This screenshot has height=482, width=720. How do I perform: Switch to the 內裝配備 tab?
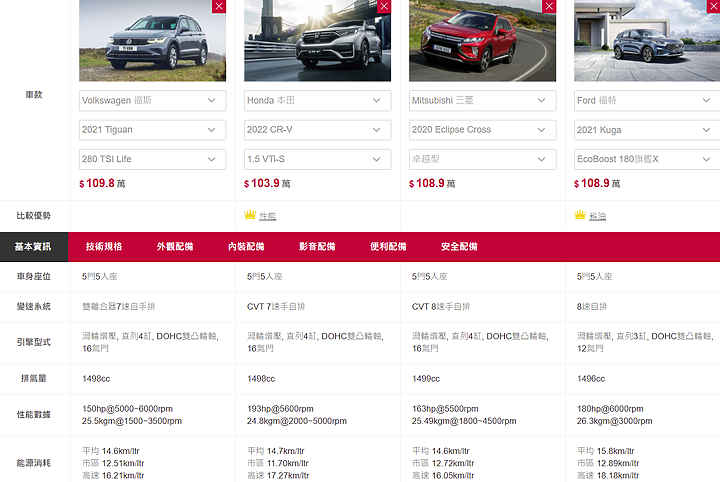tap(246, 247)
